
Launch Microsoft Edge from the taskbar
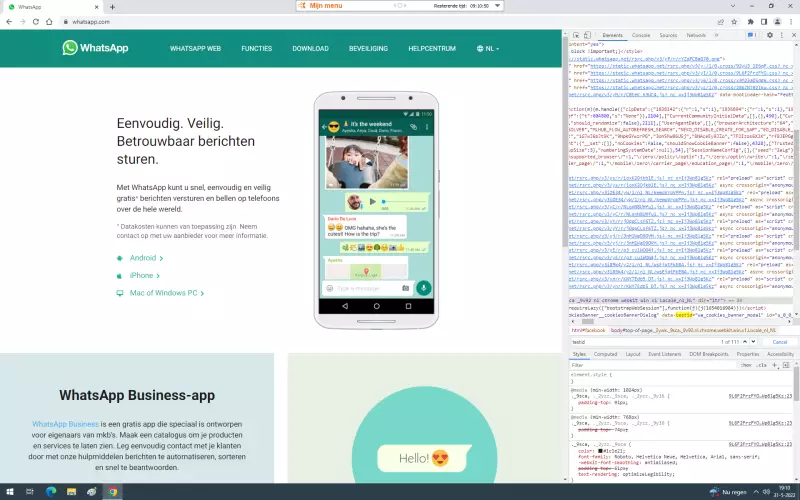coord(51,492)
